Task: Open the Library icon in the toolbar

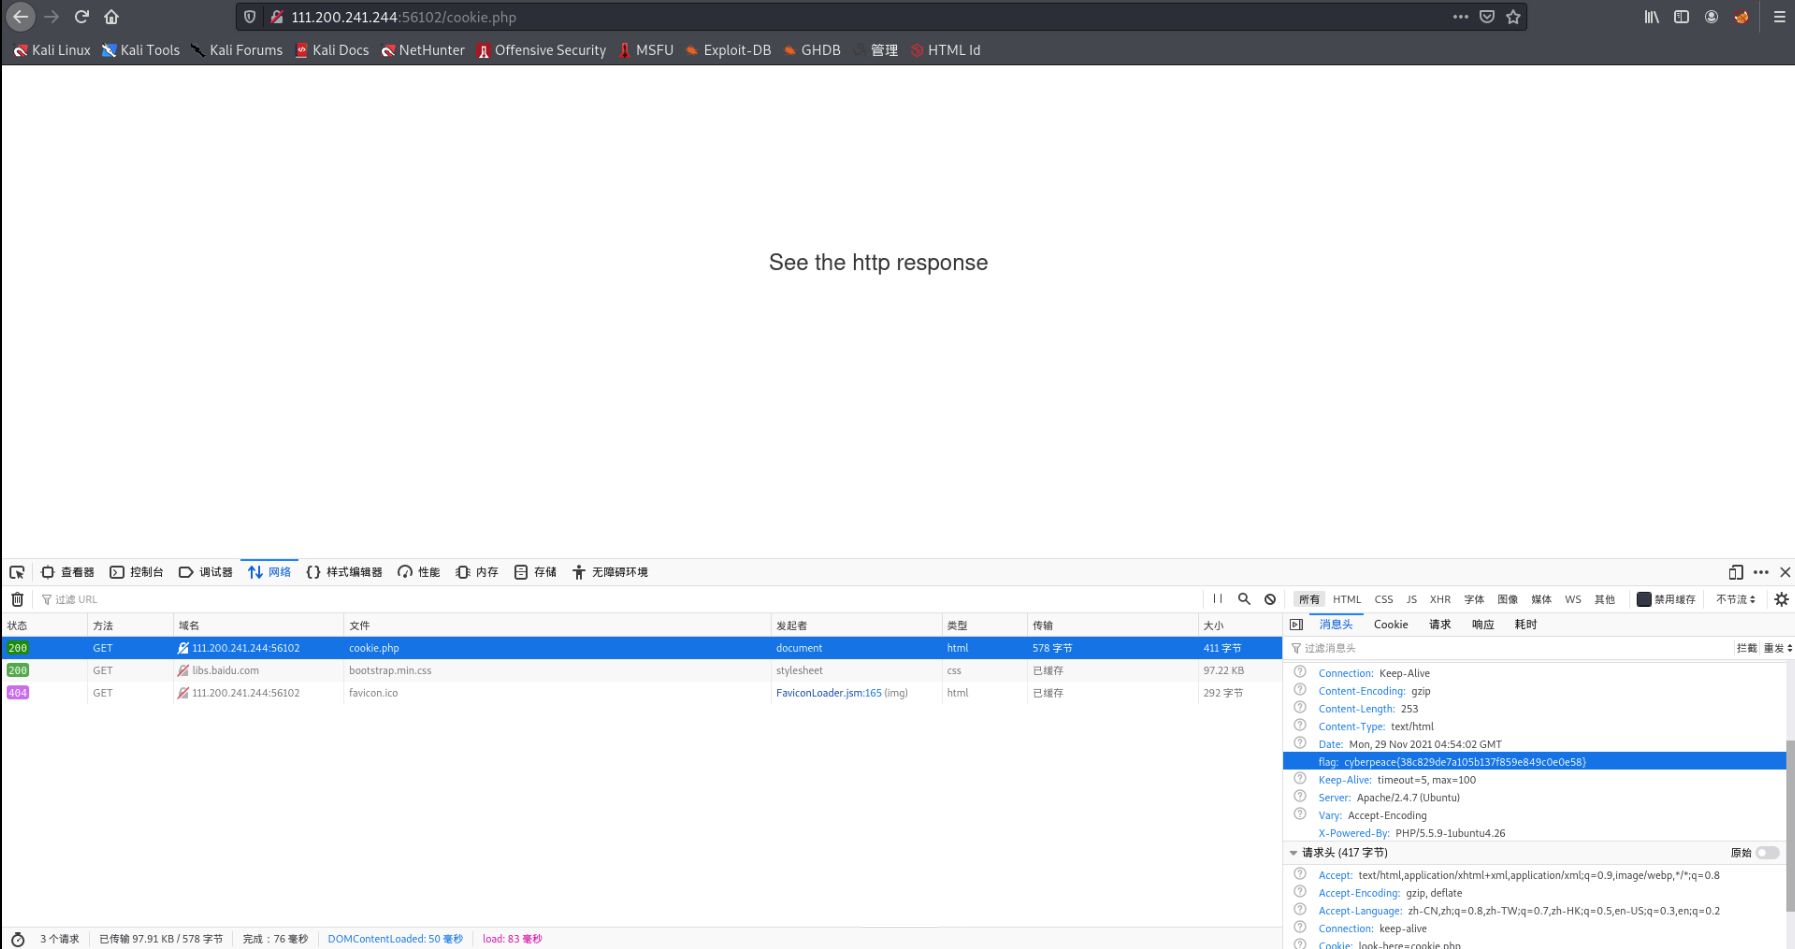Action: coord(1652,17)
